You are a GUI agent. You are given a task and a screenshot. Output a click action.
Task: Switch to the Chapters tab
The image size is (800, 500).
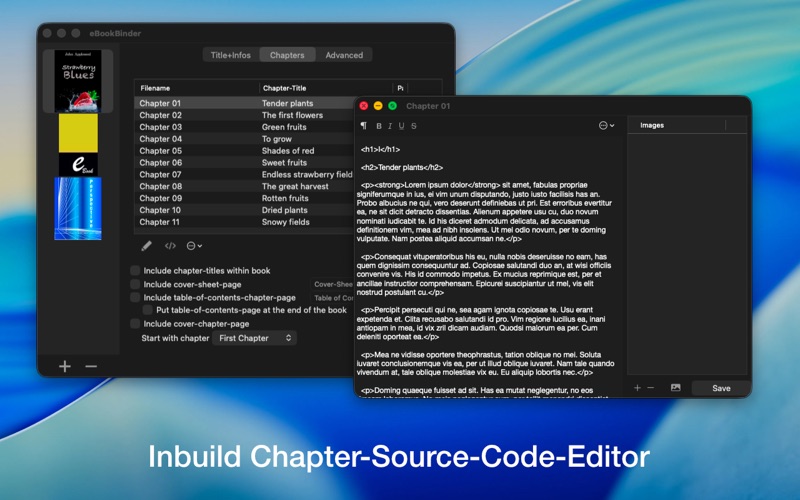tap(287, 55)
